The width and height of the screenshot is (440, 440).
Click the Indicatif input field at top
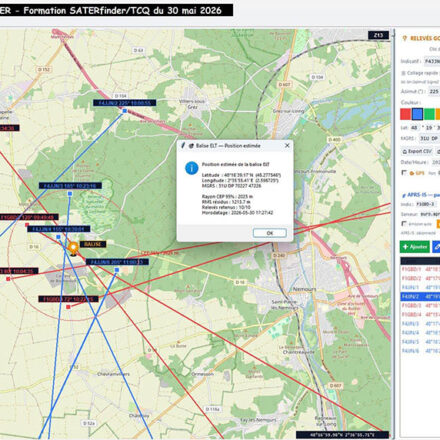tap(432, 61)
